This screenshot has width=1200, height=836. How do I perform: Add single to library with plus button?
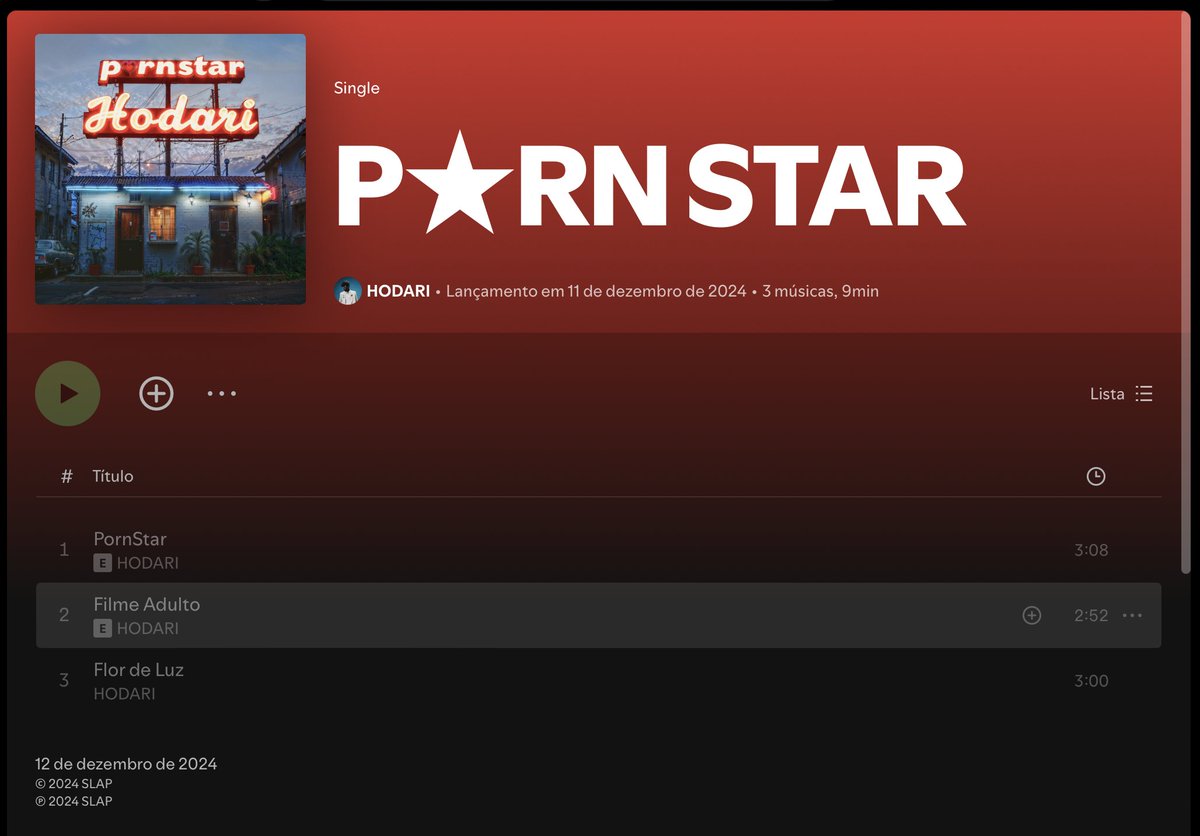point(156,394)
